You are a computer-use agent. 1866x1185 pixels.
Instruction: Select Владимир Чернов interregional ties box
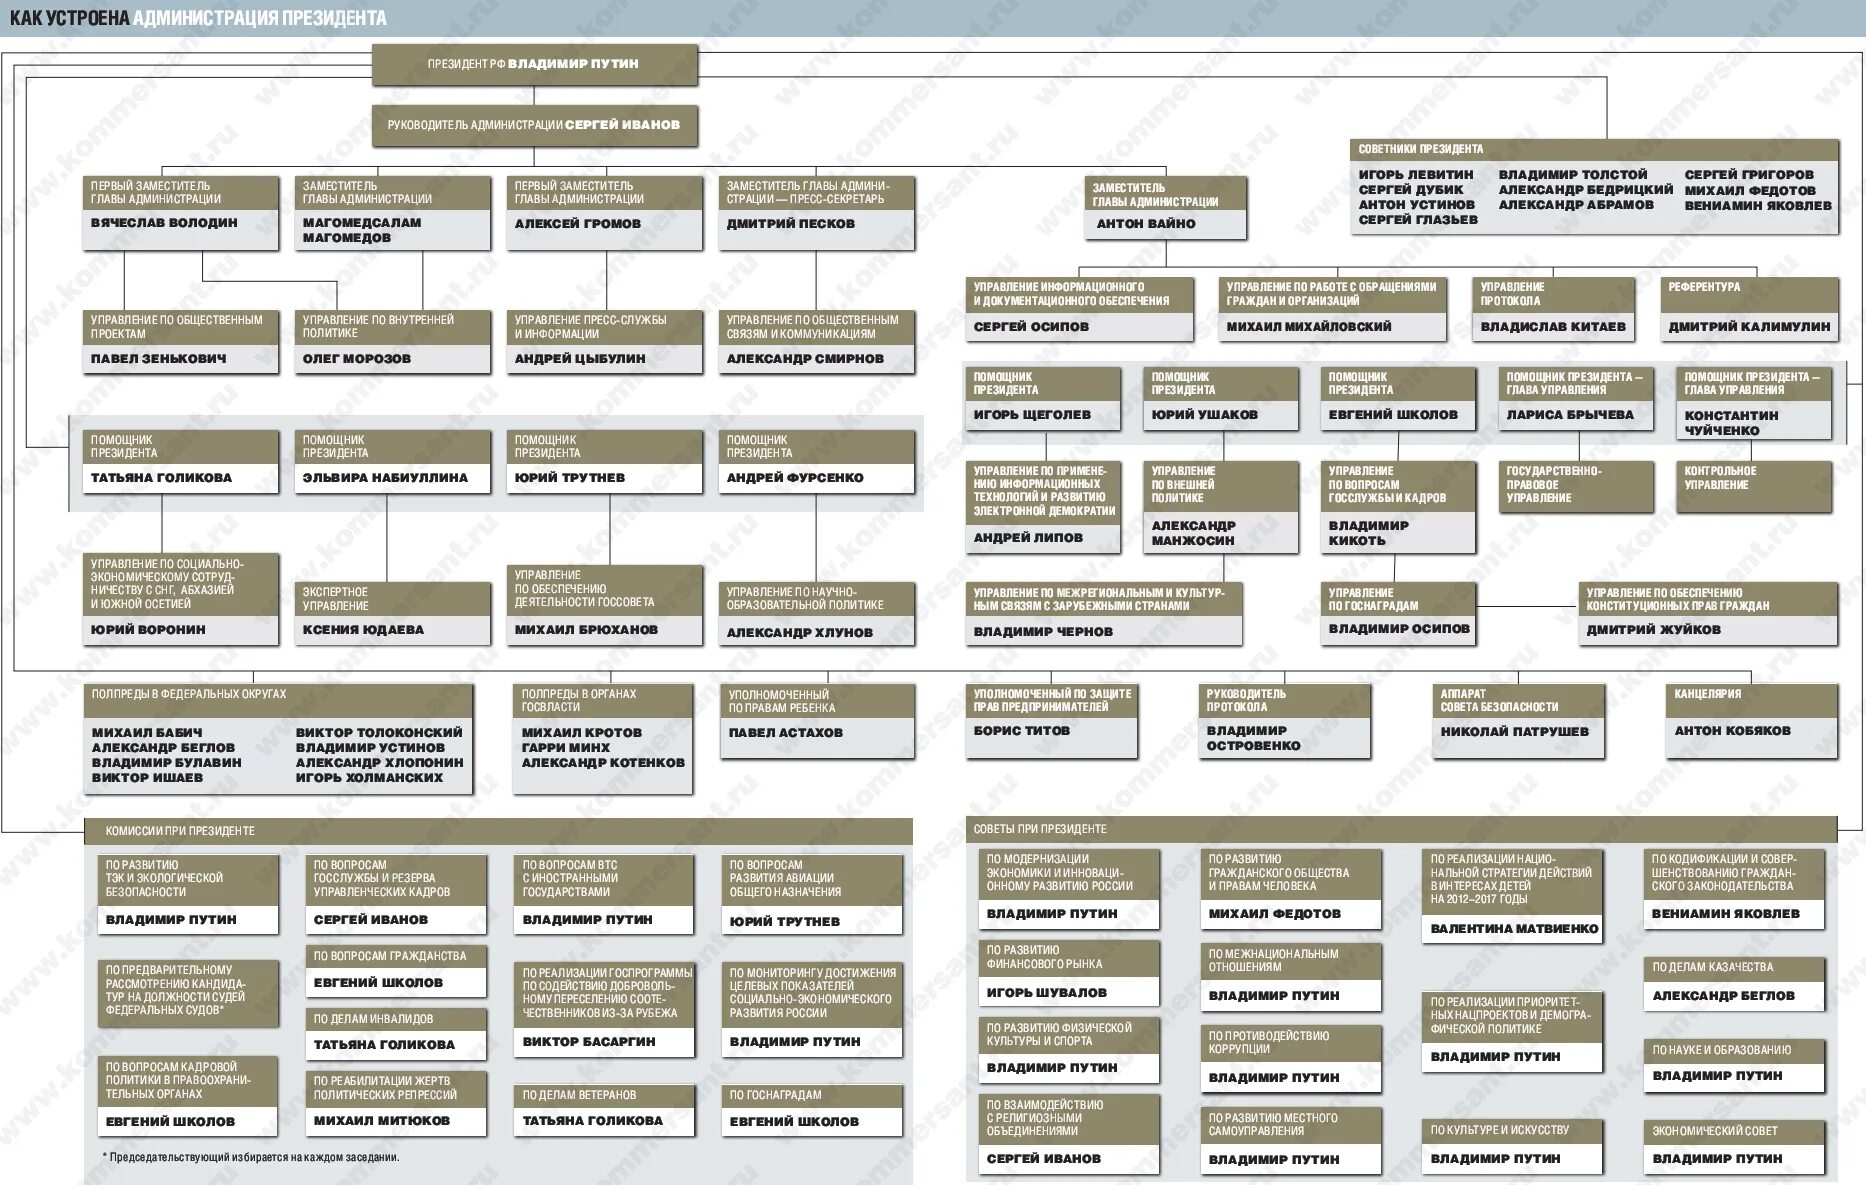(x=1104, y=614)
